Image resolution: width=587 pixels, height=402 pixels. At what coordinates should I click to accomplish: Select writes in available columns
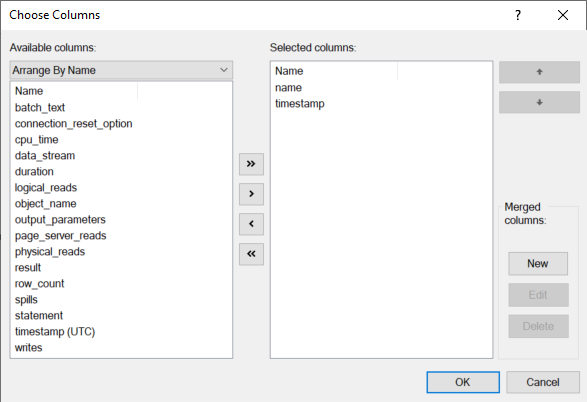click(x=28, y=348)
